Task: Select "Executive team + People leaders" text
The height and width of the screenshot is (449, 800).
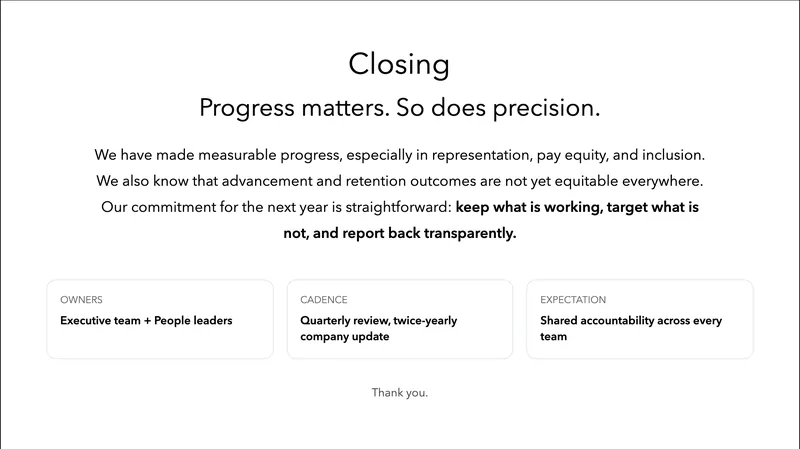Action: tap(146, 321)
